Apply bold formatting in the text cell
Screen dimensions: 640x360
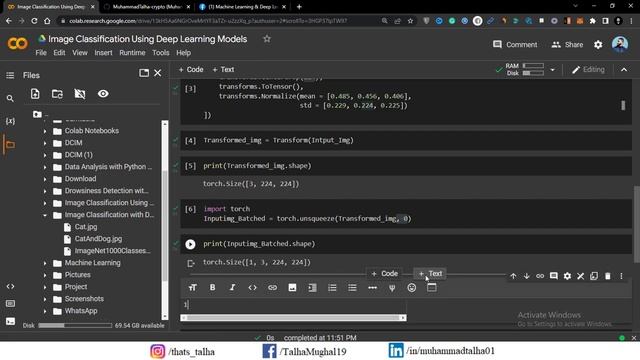[x=213, y=288]
